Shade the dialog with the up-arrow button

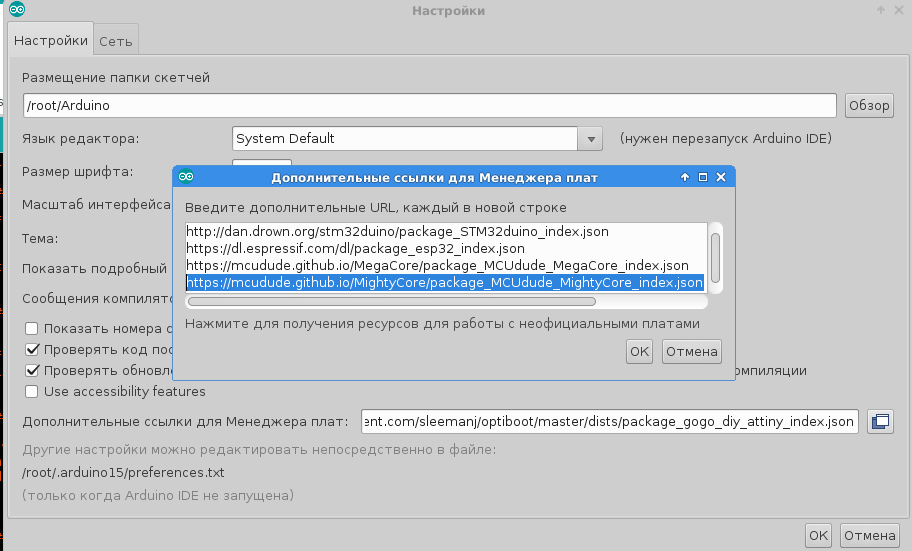click(685, 177)
